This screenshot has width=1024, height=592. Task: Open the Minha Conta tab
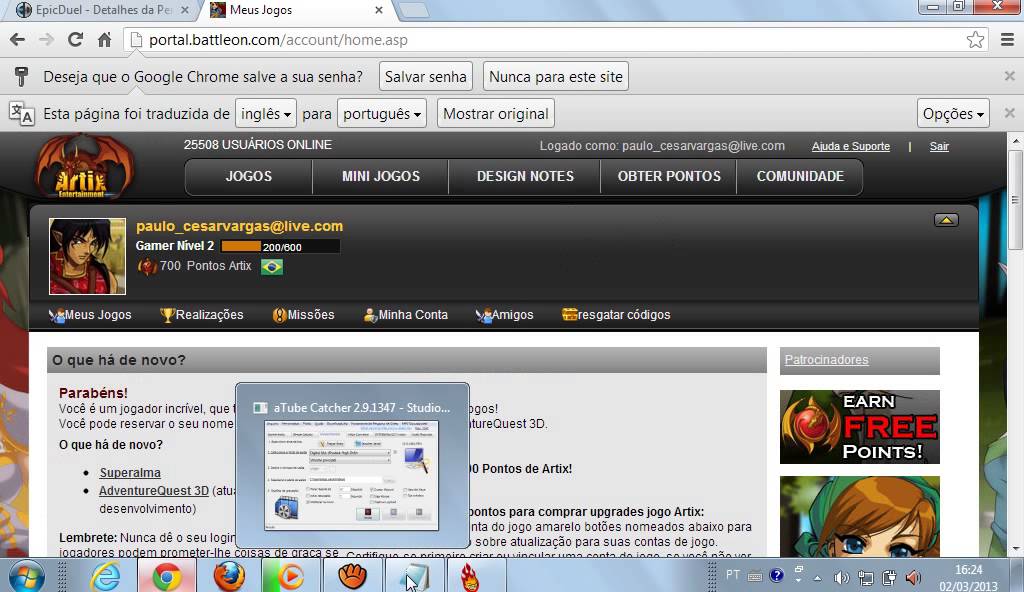point(406,315)
